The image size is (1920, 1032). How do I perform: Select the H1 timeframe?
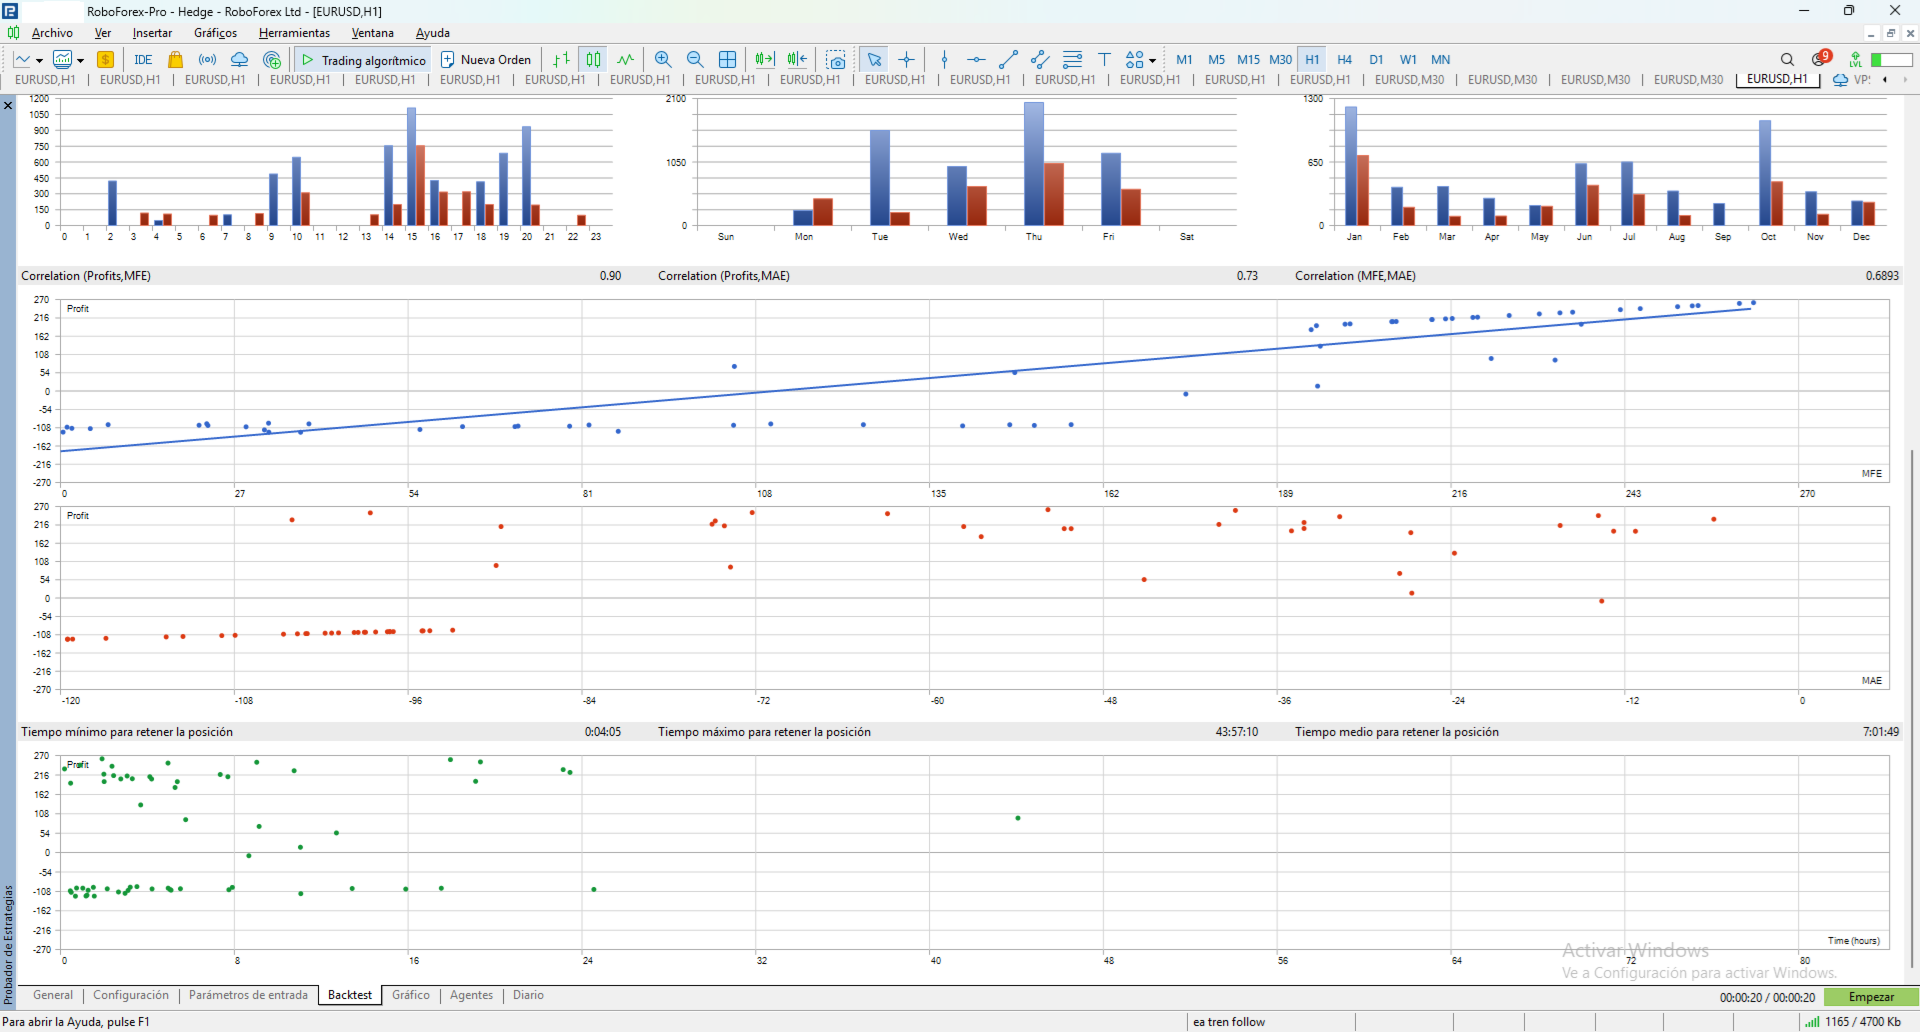tap(1312, 60)
